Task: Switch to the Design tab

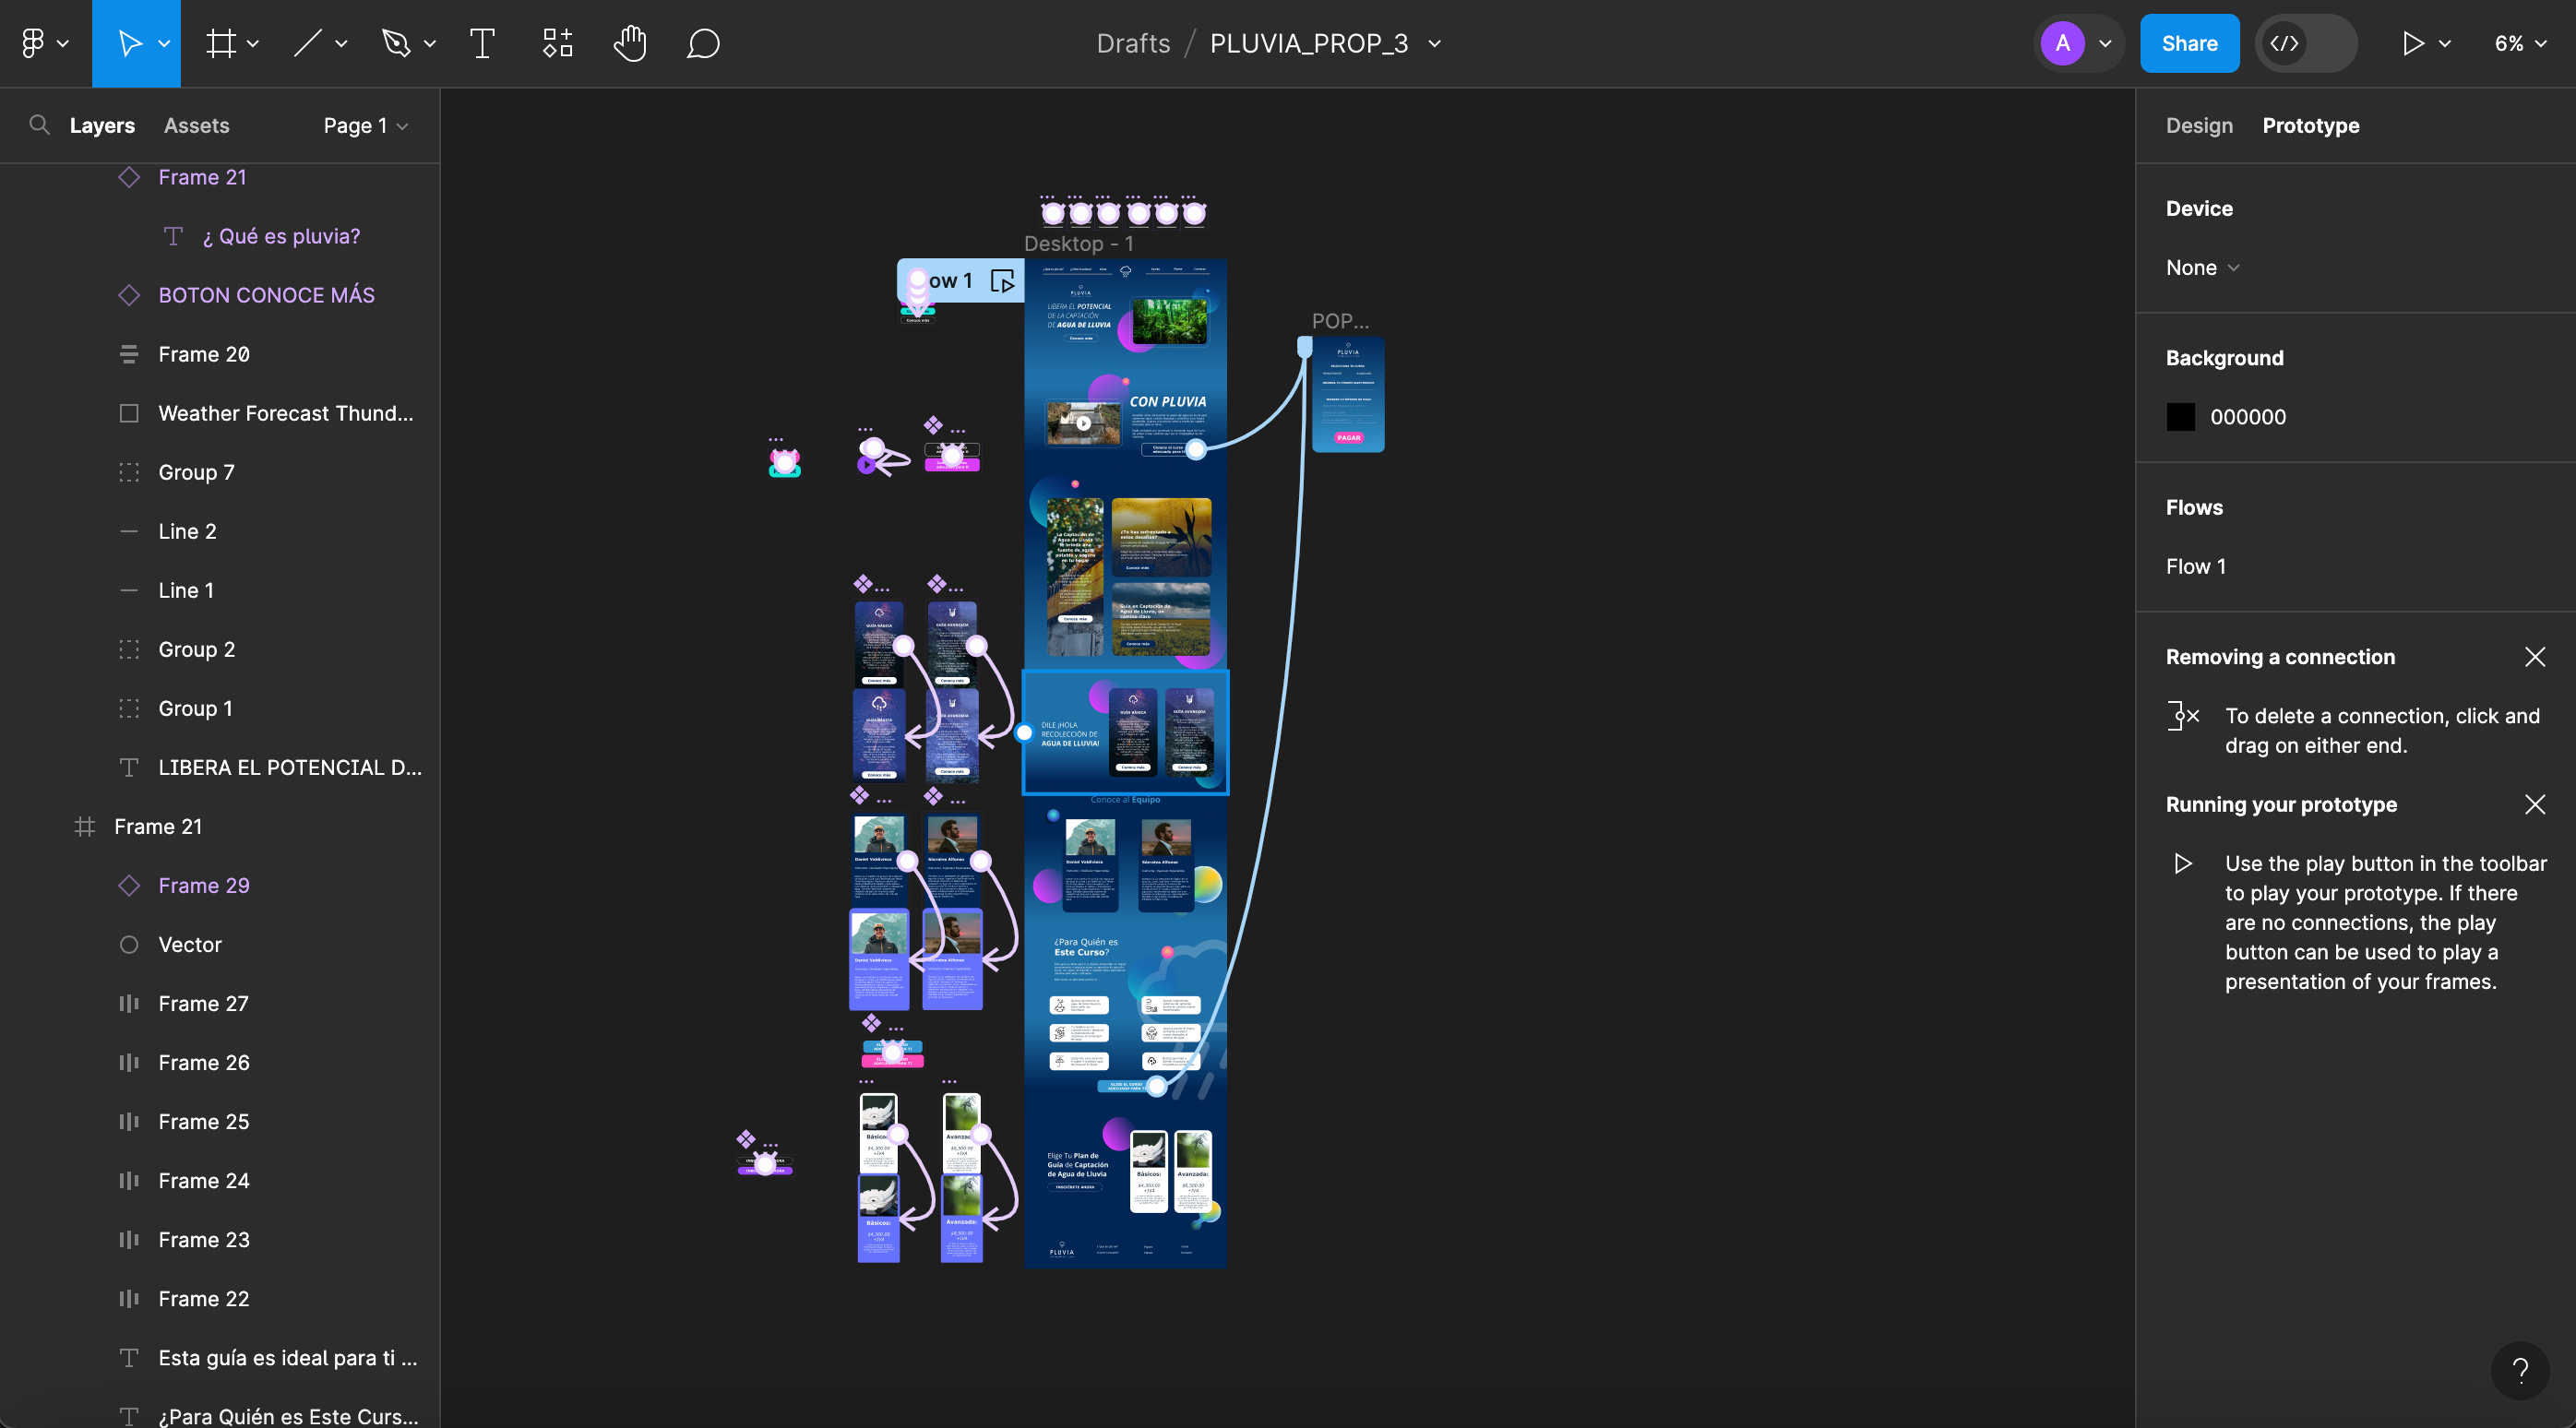Action: [x=2198, y=125]
